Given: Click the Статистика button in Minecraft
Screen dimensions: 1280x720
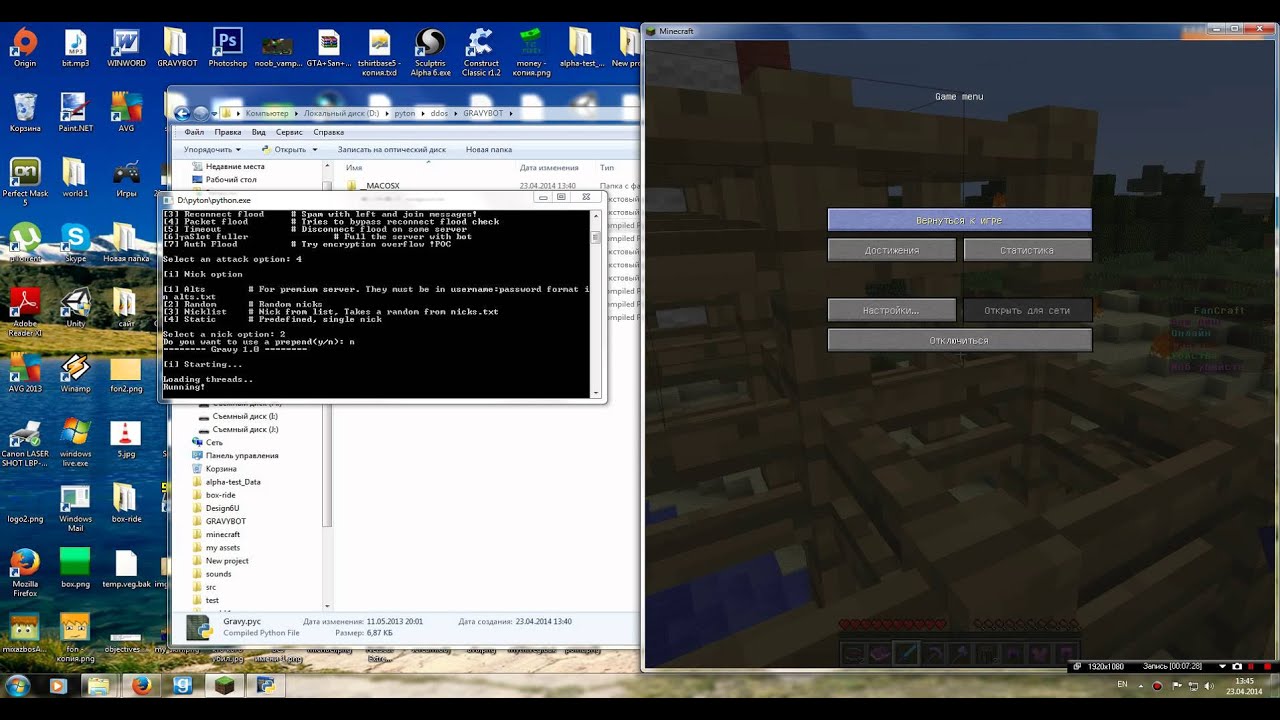Looking at the screenshot, I should (x=1027, y=250).
